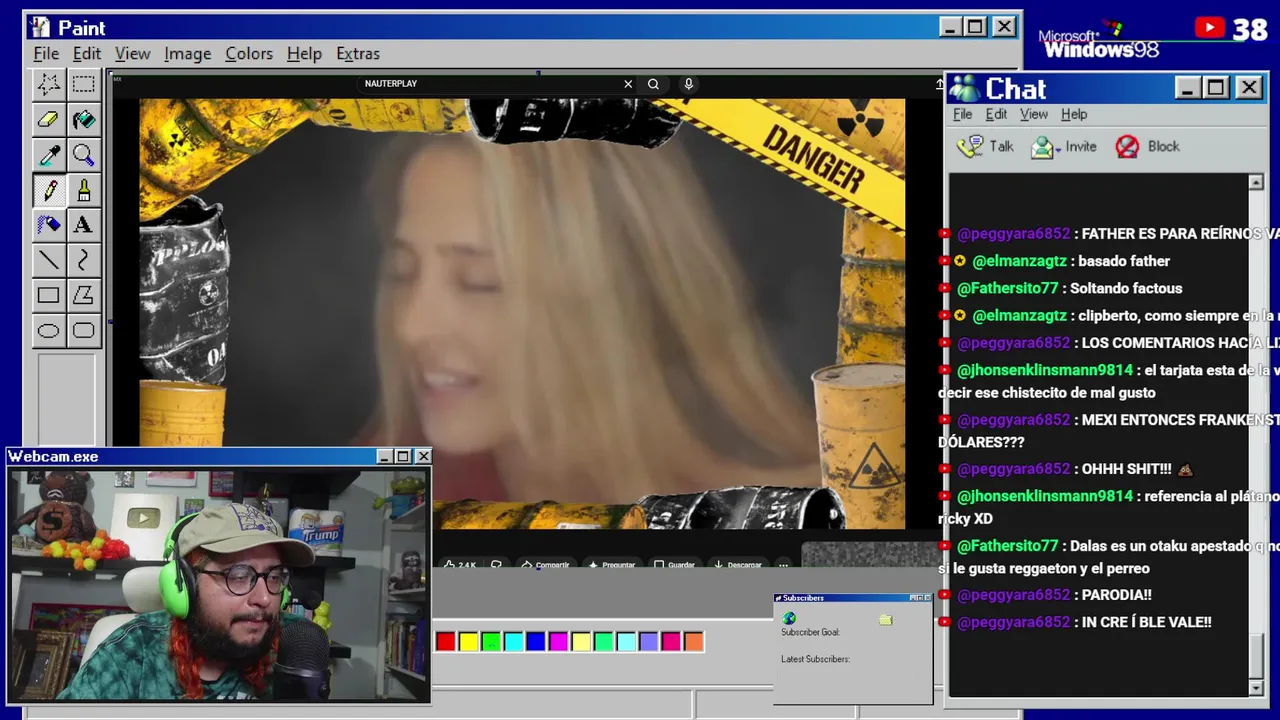Choose the Eraser tool in Paint

coord(48,120)
